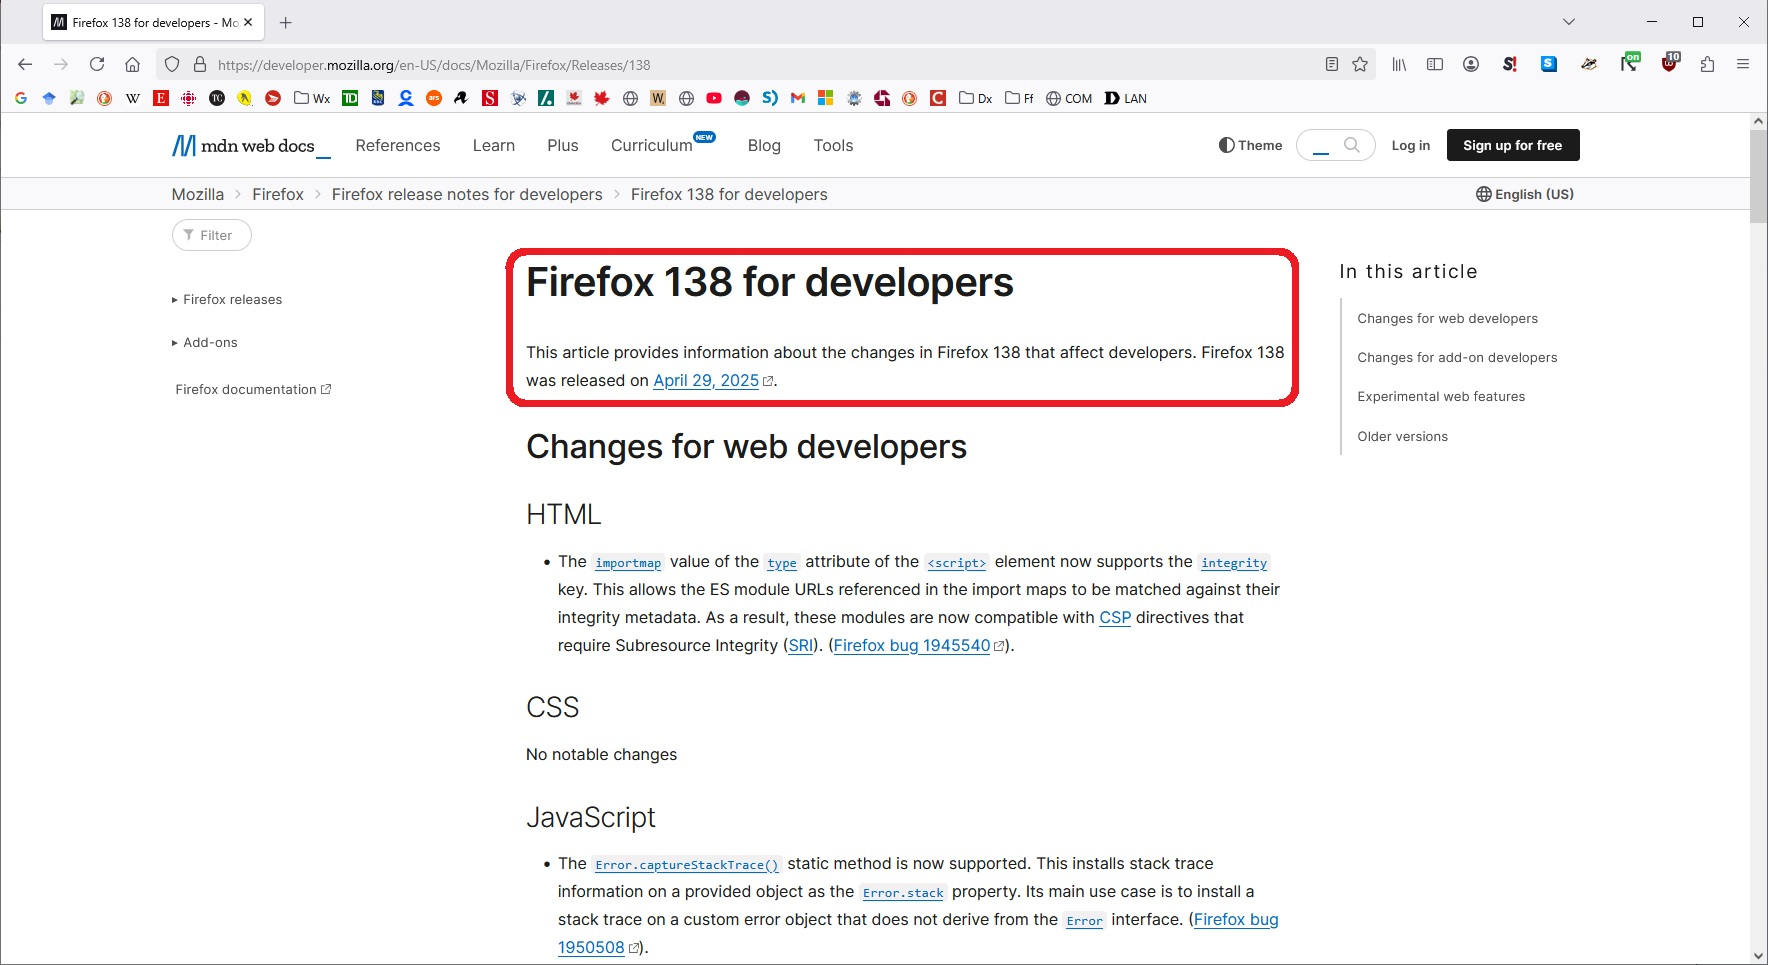Viewport: 1768px width, 965px height.
Task: Toggle reader view in the address bar
Action: [x=1331, y=65]
